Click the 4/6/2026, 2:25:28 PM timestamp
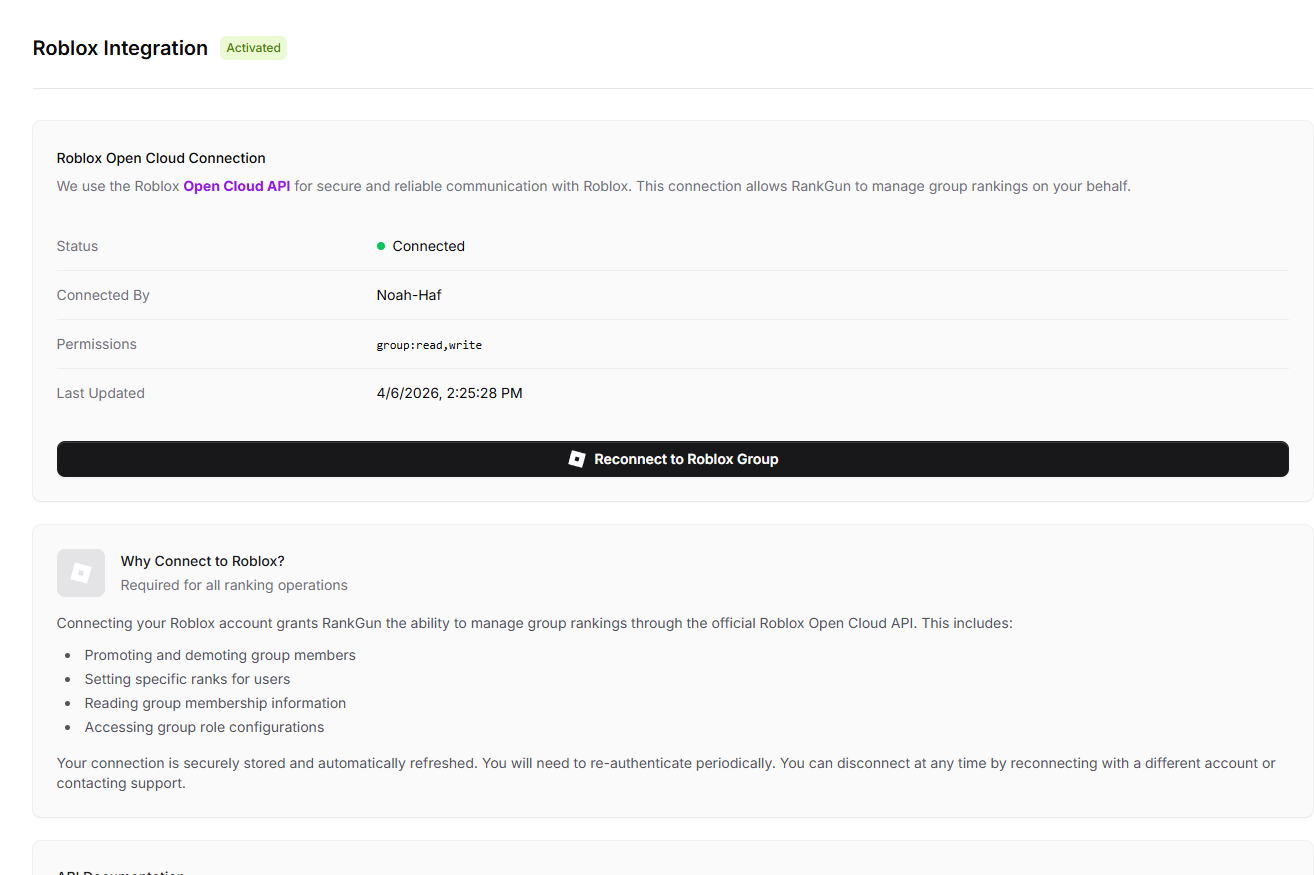 pos(449,393)
